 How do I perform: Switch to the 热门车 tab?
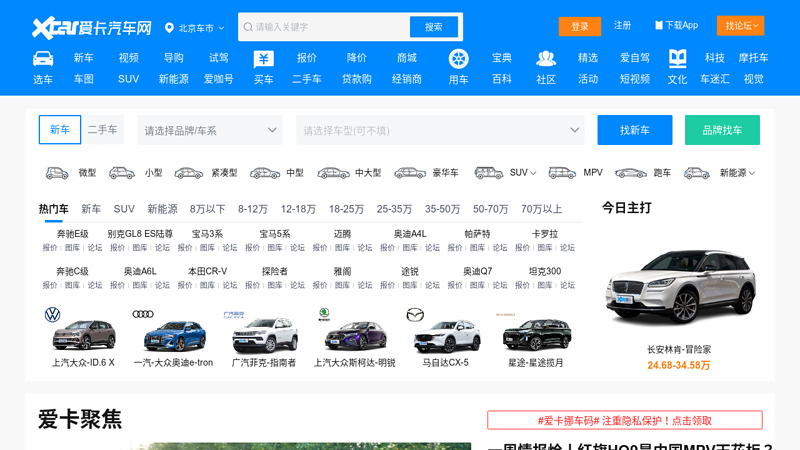pyautogui.click(x=54, y=209)
